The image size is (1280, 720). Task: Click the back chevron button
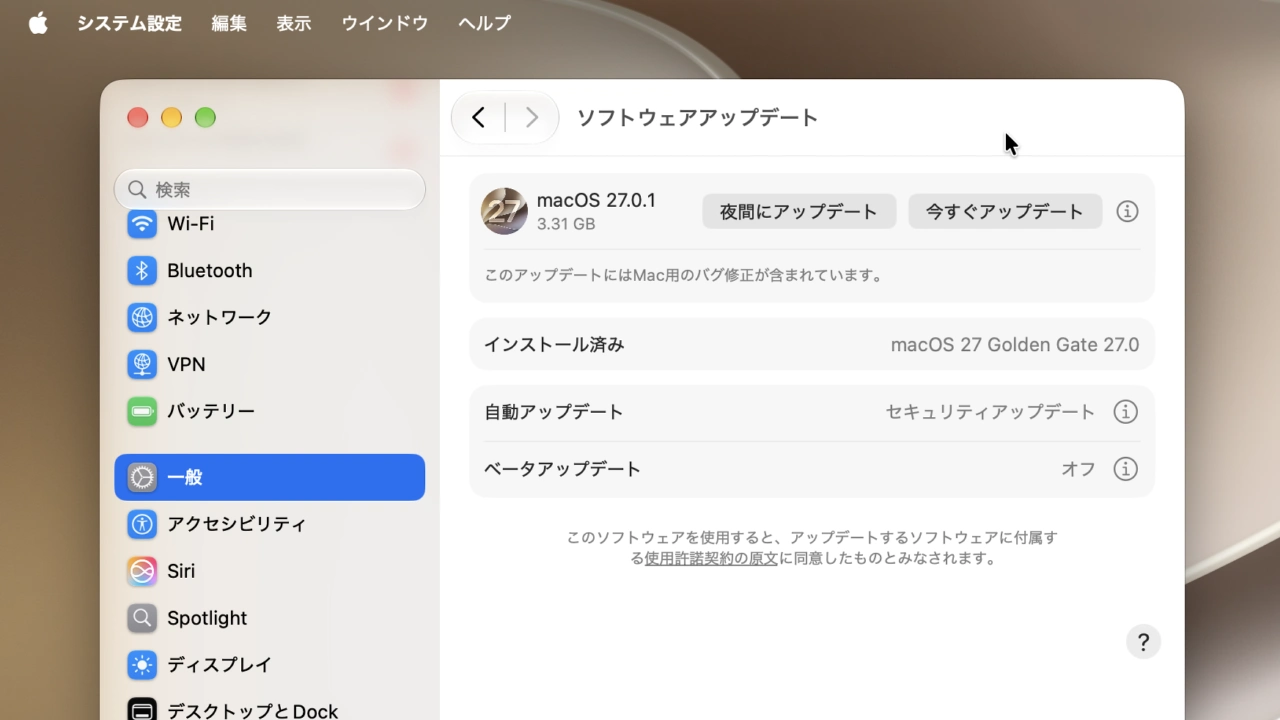478,118
